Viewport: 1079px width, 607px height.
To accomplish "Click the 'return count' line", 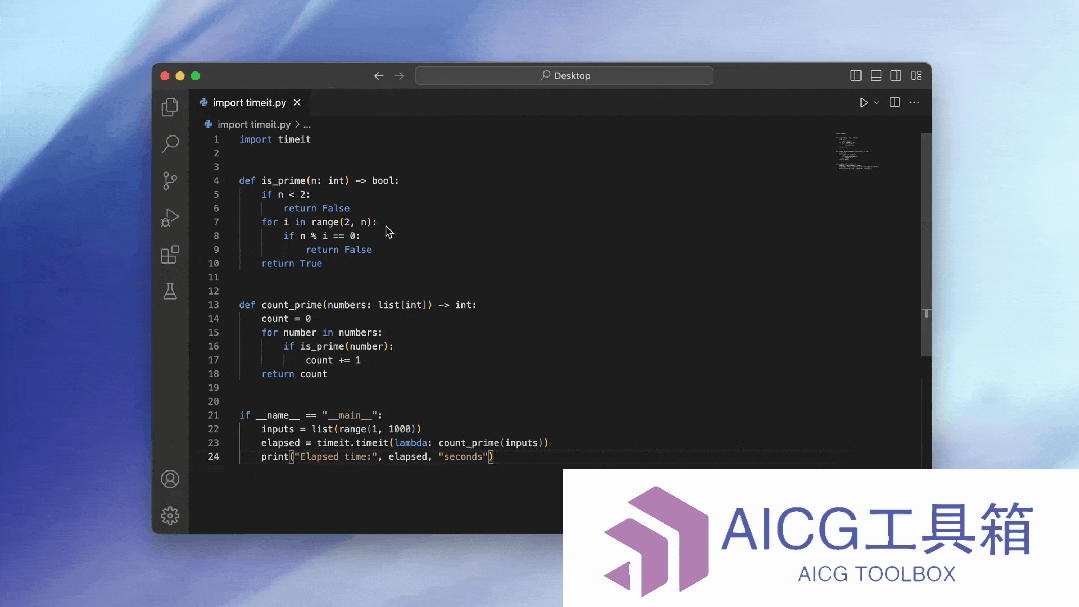I will point(294,374).
